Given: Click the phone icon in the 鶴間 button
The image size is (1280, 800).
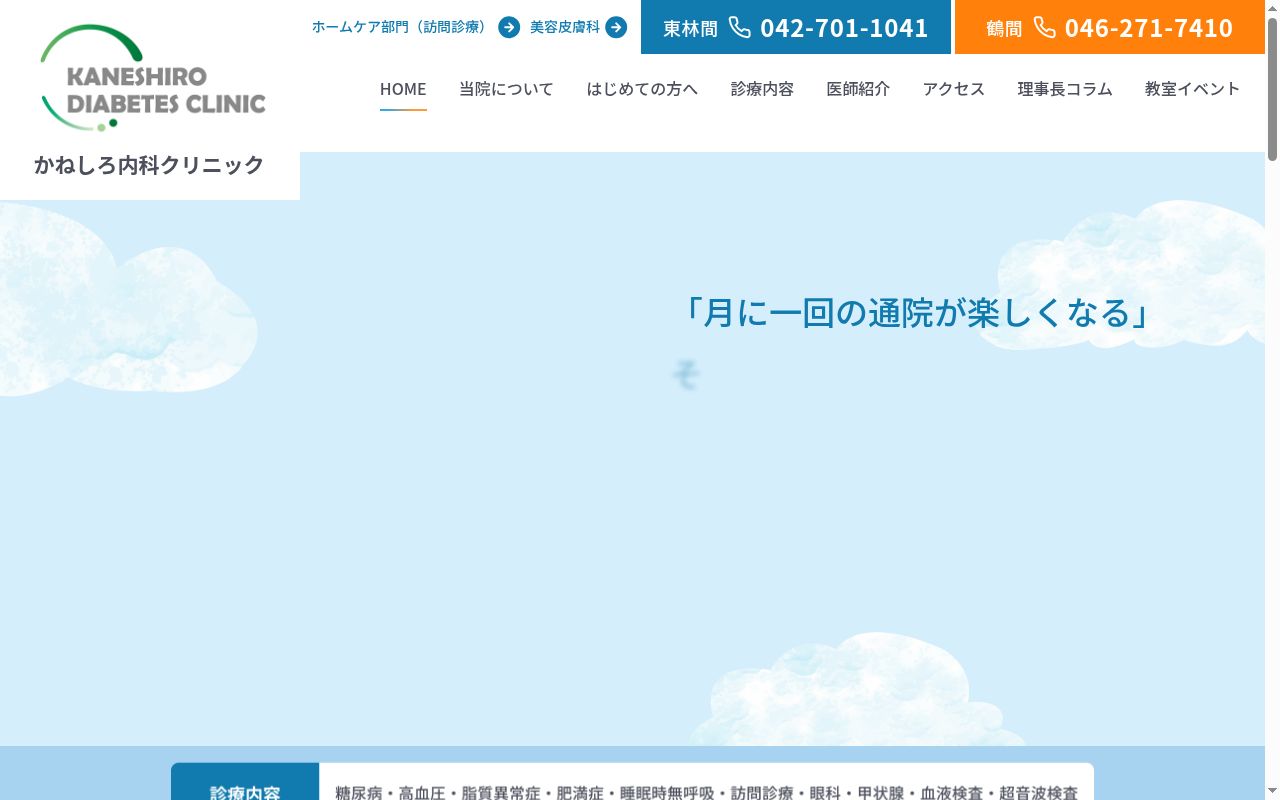Looking at the screenshot, I should pos(1045,27).
